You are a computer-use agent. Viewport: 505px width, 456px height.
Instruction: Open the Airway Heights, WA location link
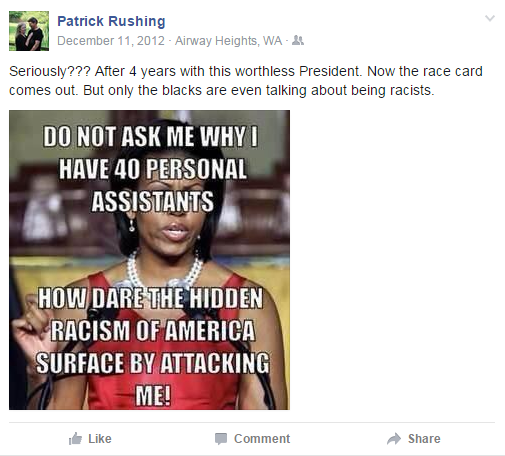[229, 41]
